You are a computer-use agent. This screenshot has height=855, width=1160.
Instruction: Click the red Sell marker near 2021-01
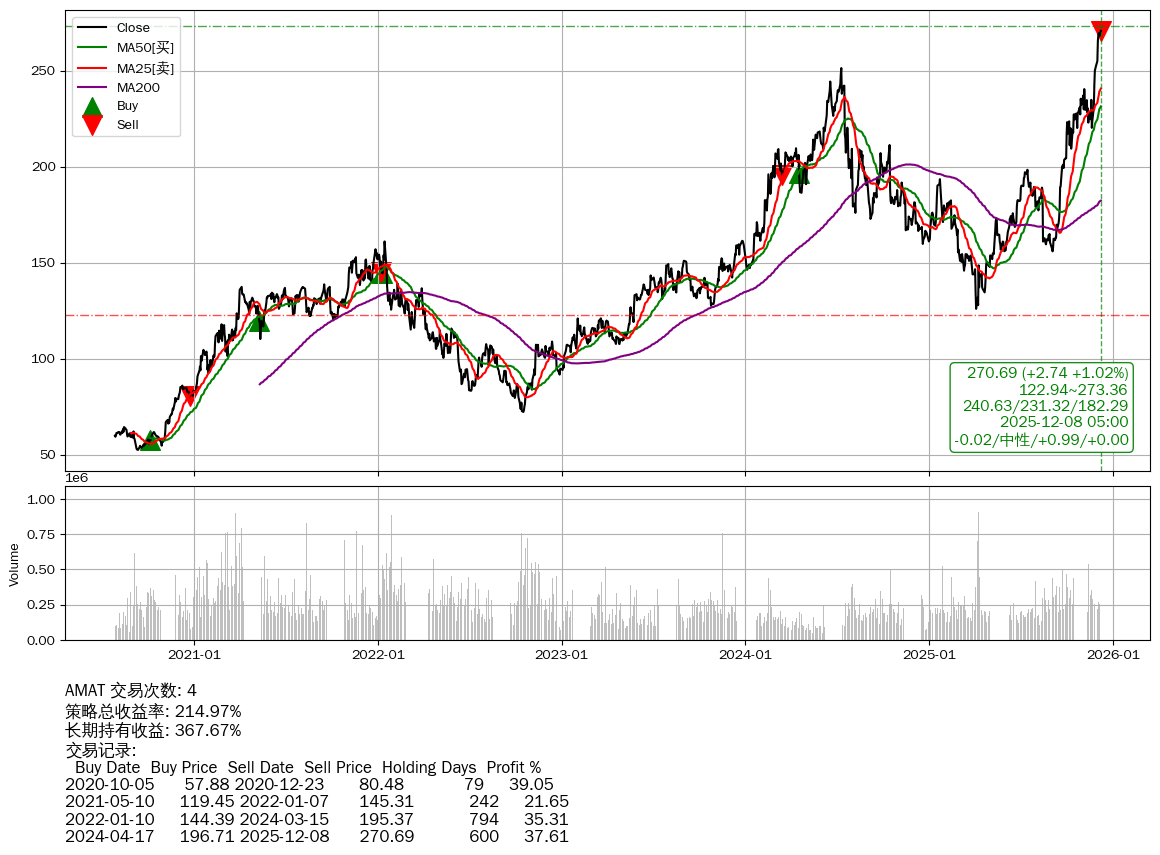tap(190, 396)
